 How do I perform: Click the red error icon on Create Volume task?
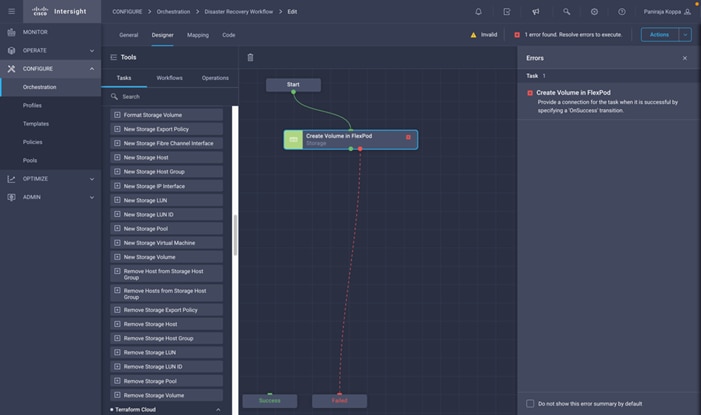408,137
